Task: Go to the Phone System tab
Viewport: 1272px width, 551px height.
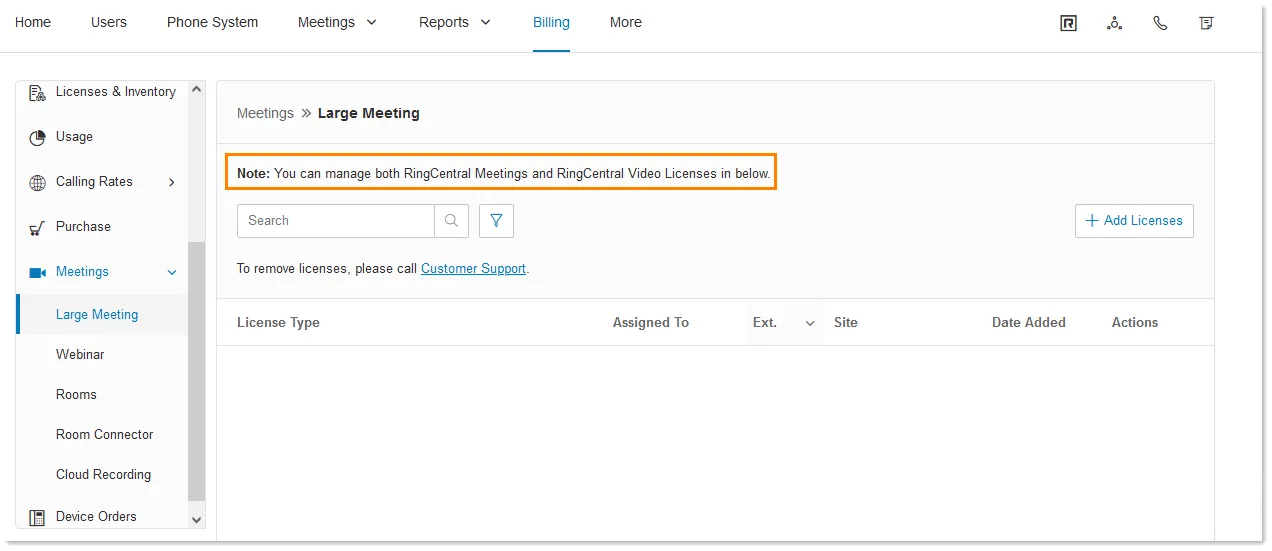Action: point(212,22)
